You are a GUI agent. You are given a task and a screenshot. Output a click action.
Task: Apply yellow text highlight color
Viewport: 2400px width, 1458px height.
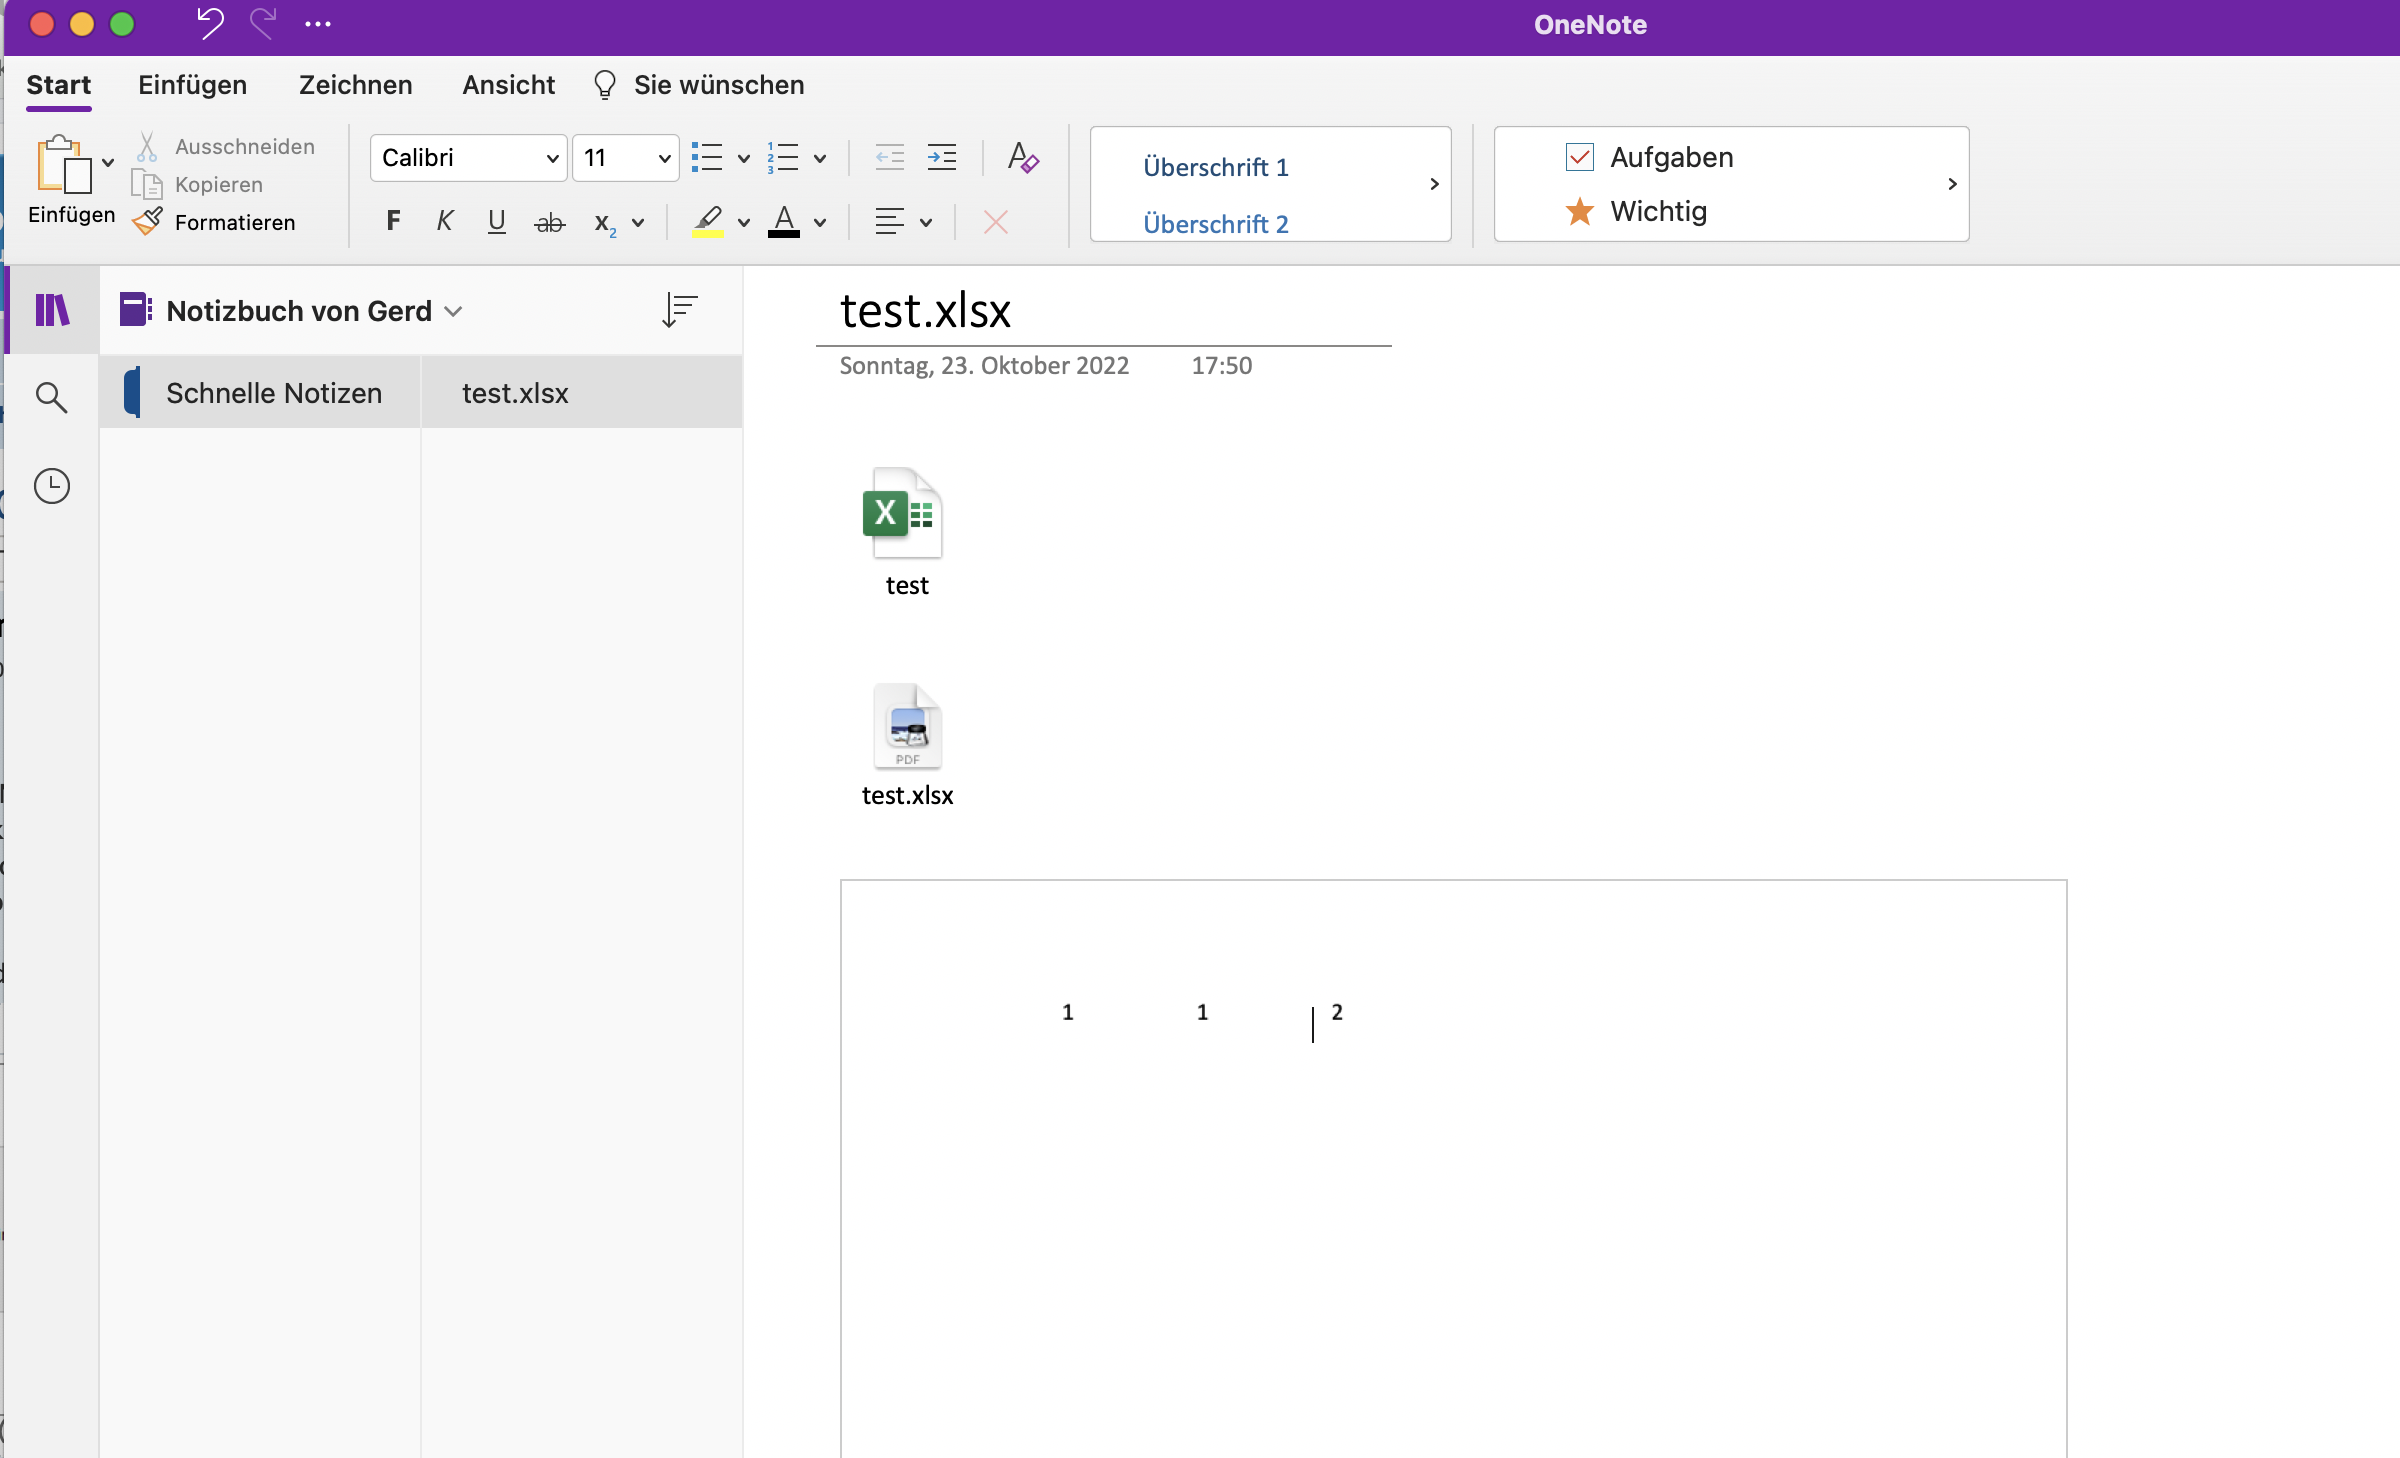707,221
